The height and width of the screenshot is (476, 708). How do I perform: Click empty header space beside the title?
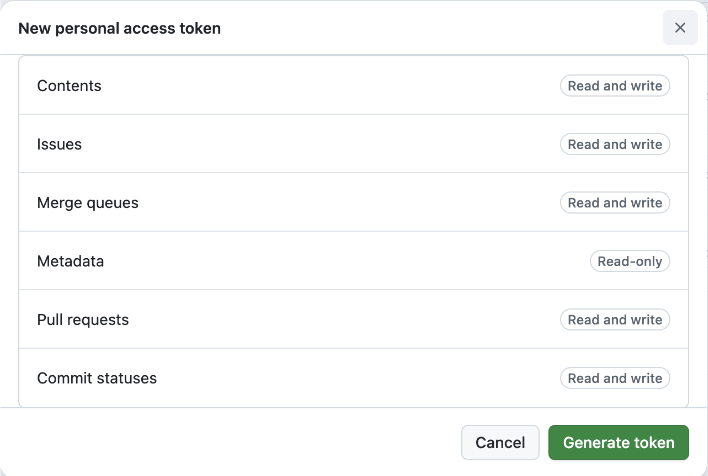[440, 28]
